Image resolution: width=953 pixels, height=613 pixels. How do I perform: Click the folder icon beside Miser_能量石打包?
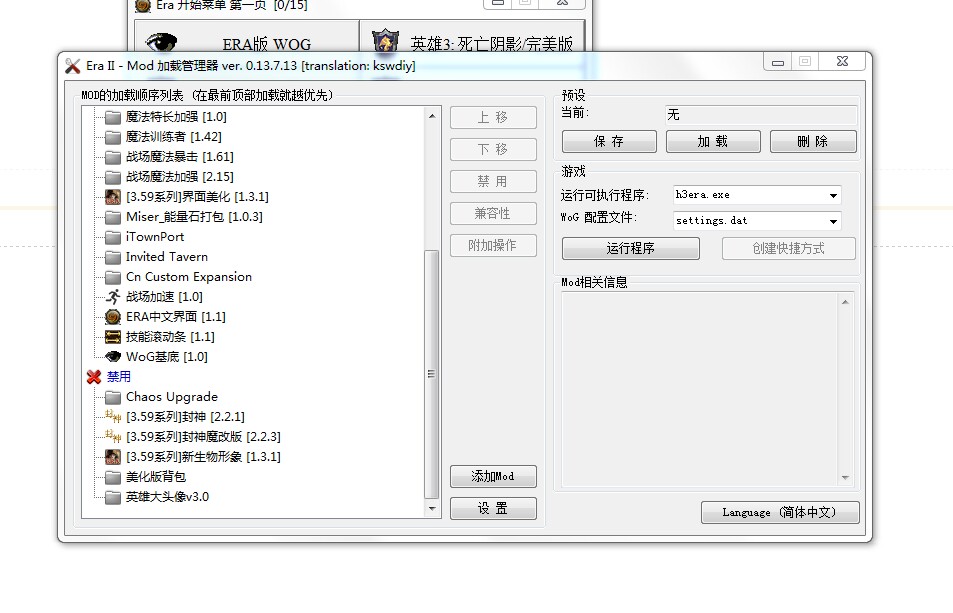point(112,217)
